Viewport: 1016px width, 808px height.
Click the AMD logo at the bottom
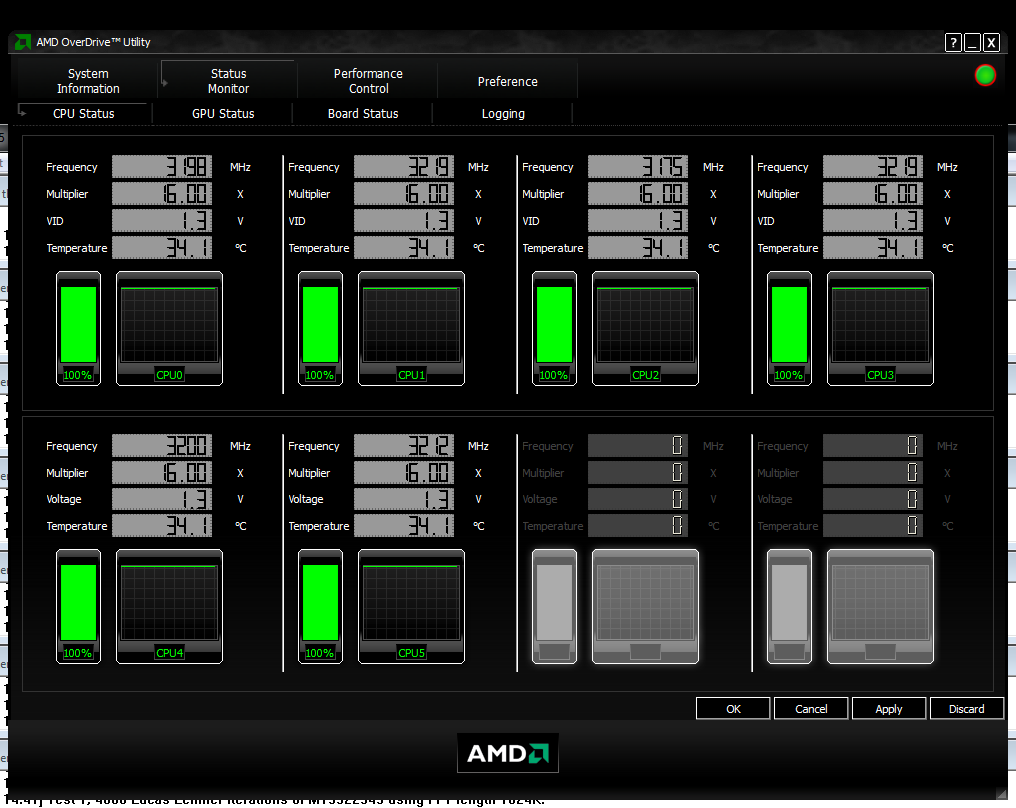[507, 753]
